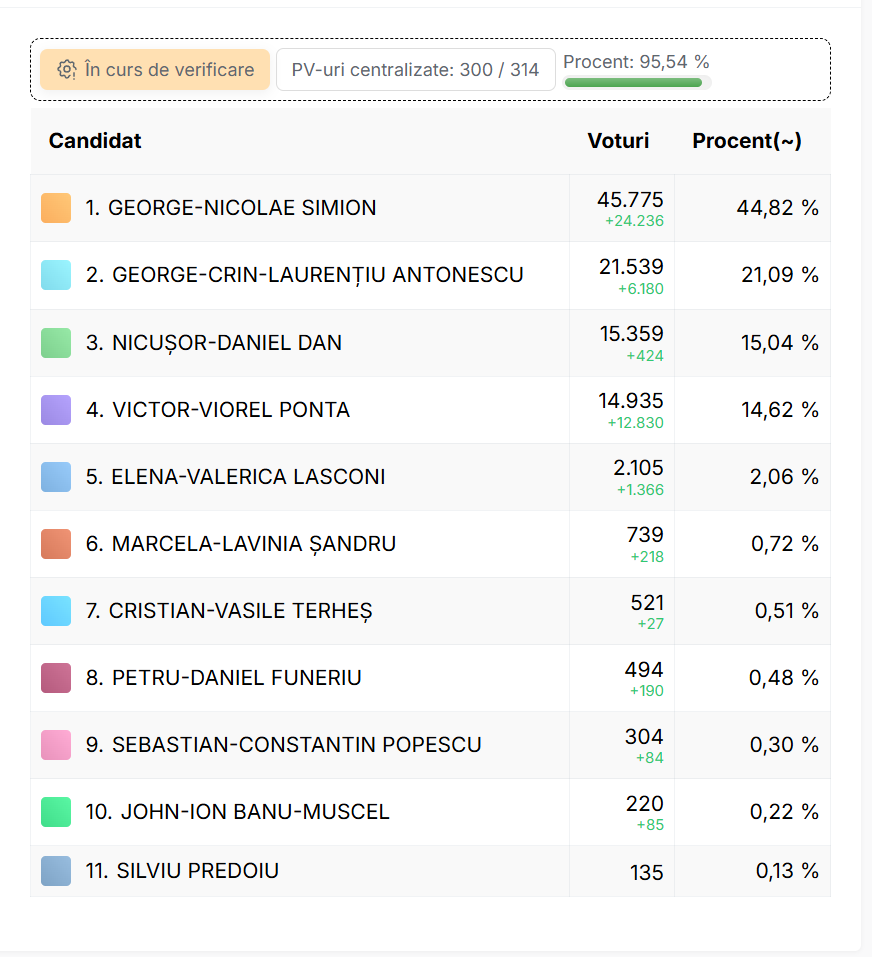Click the green progress bar under Procent
Image resolution: width=872 pixels, height=957 pixels.
634,83
